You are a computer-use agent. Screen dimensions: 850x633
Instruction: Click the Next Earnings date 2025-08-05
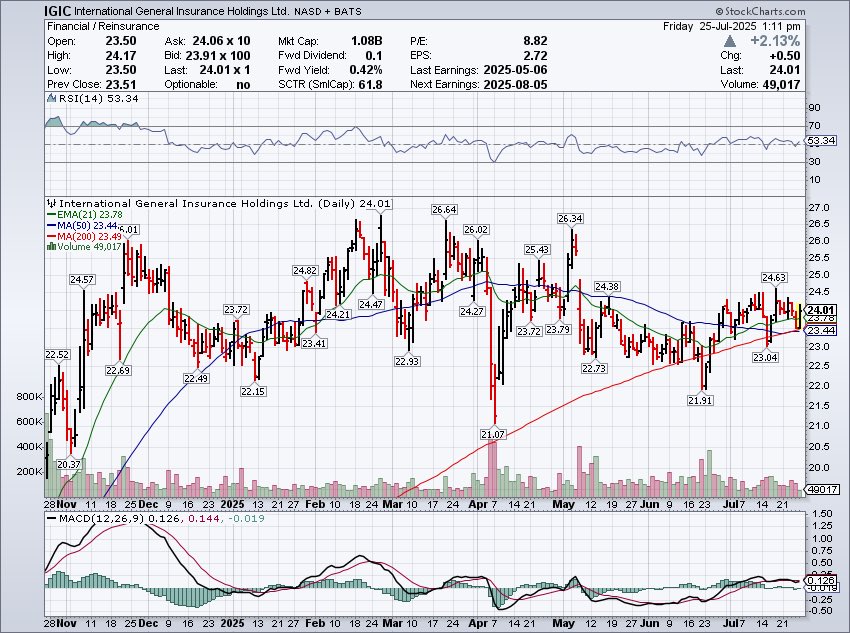pos(515,85)
